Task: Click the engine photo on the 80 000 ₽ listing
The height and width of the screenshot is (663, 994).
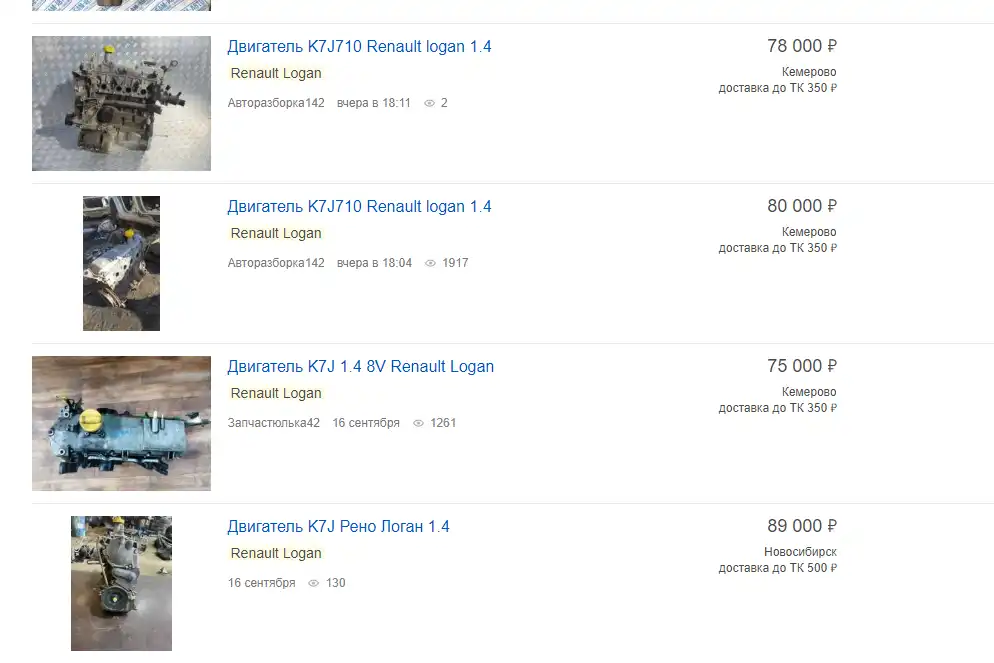Action: (x=121, y=263)
